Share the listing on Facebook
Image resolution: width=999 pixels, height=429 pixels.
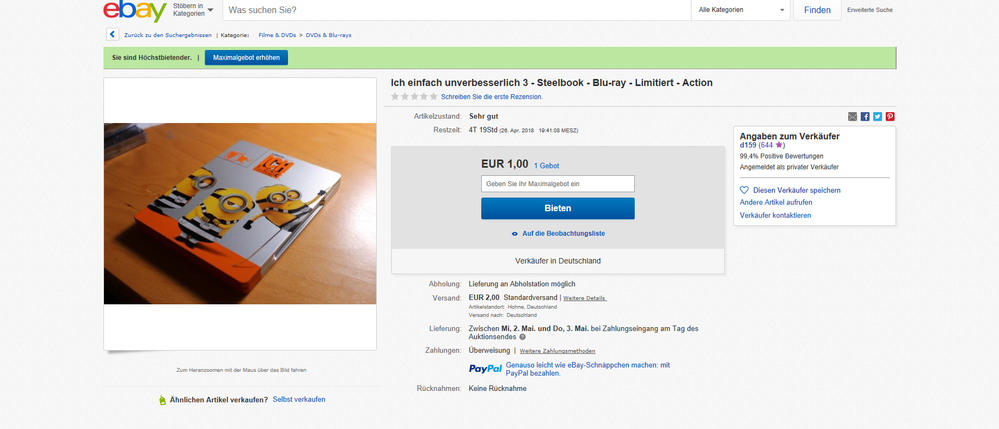865,116
